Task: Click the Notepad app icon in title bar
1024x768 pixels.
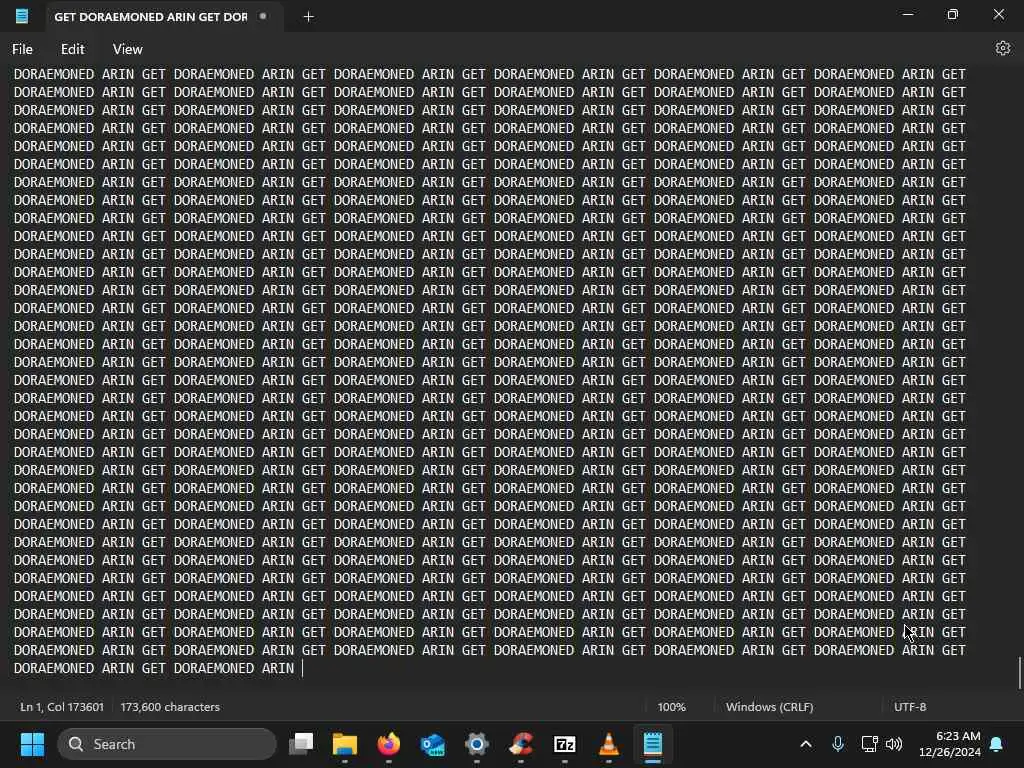Action: [x=22, y=16]
